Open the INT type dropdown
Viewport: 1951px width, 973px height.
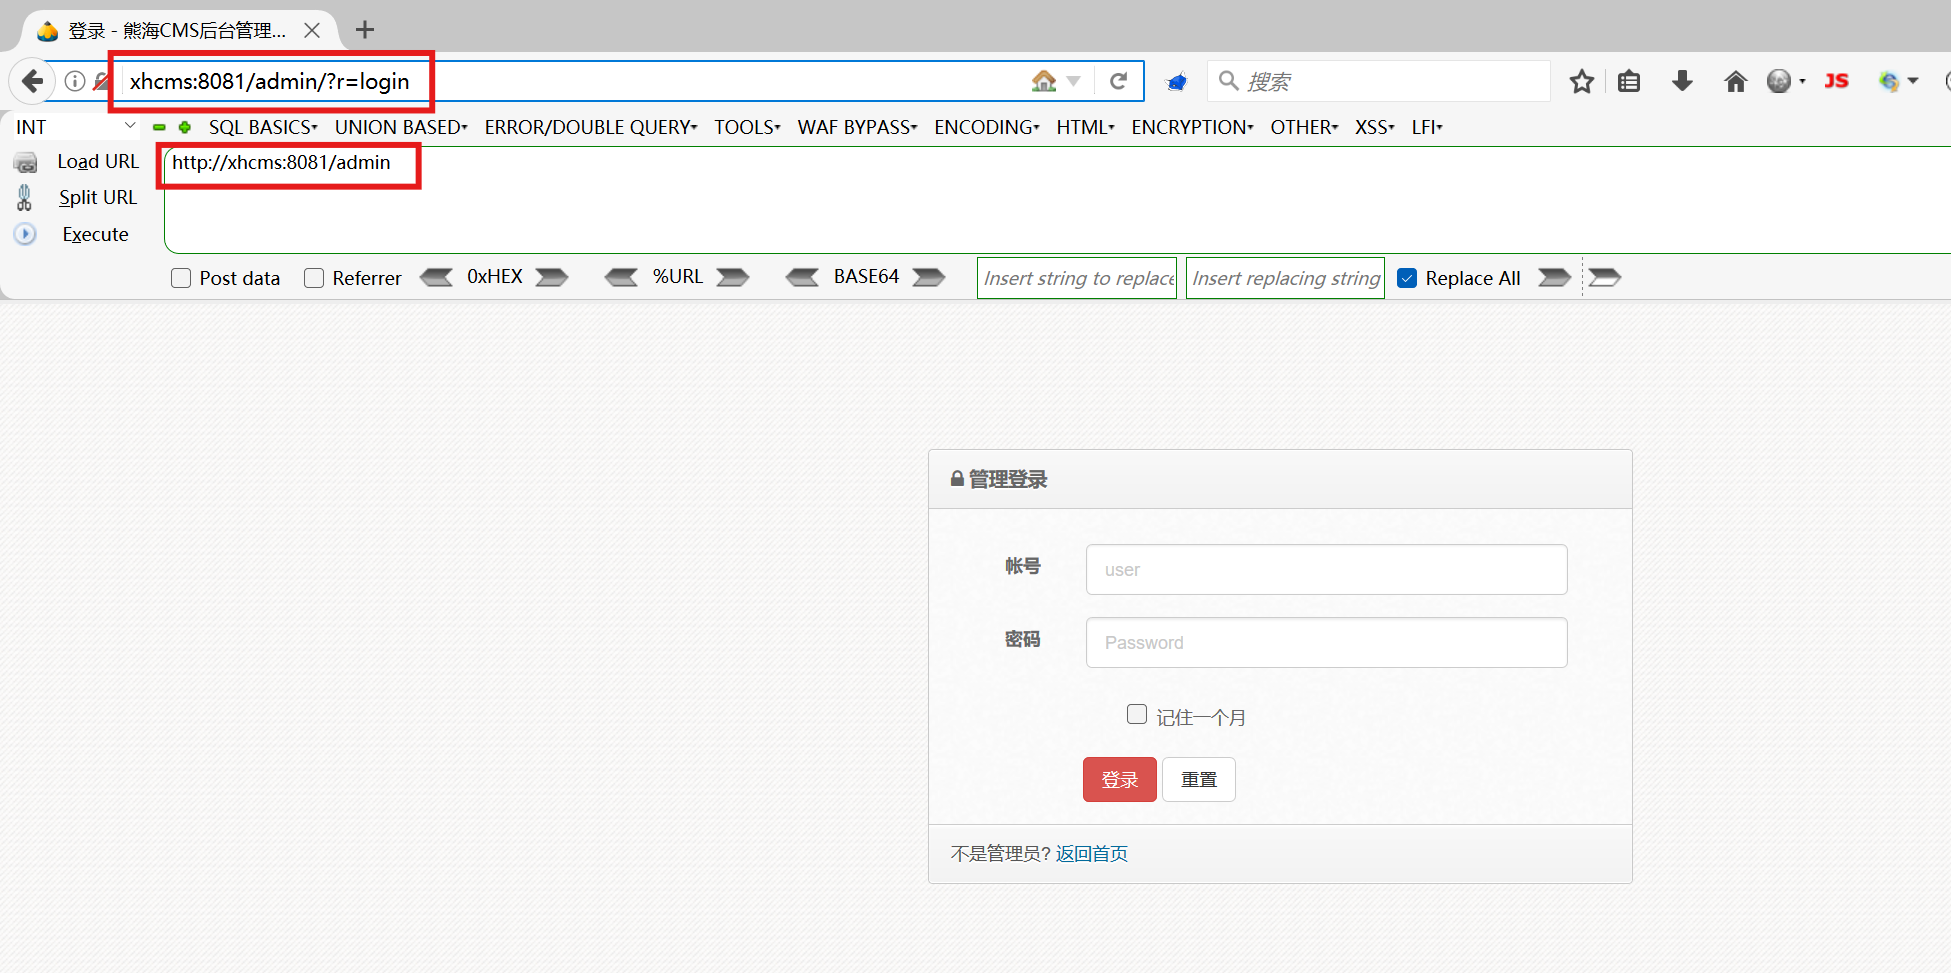click(75, 127)
